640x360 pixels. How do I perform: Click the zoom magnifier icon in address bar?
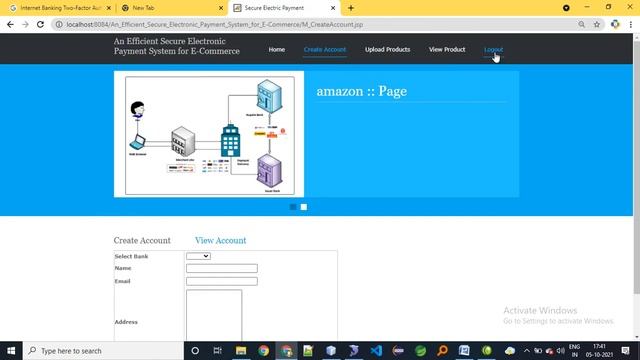point(581,24)
